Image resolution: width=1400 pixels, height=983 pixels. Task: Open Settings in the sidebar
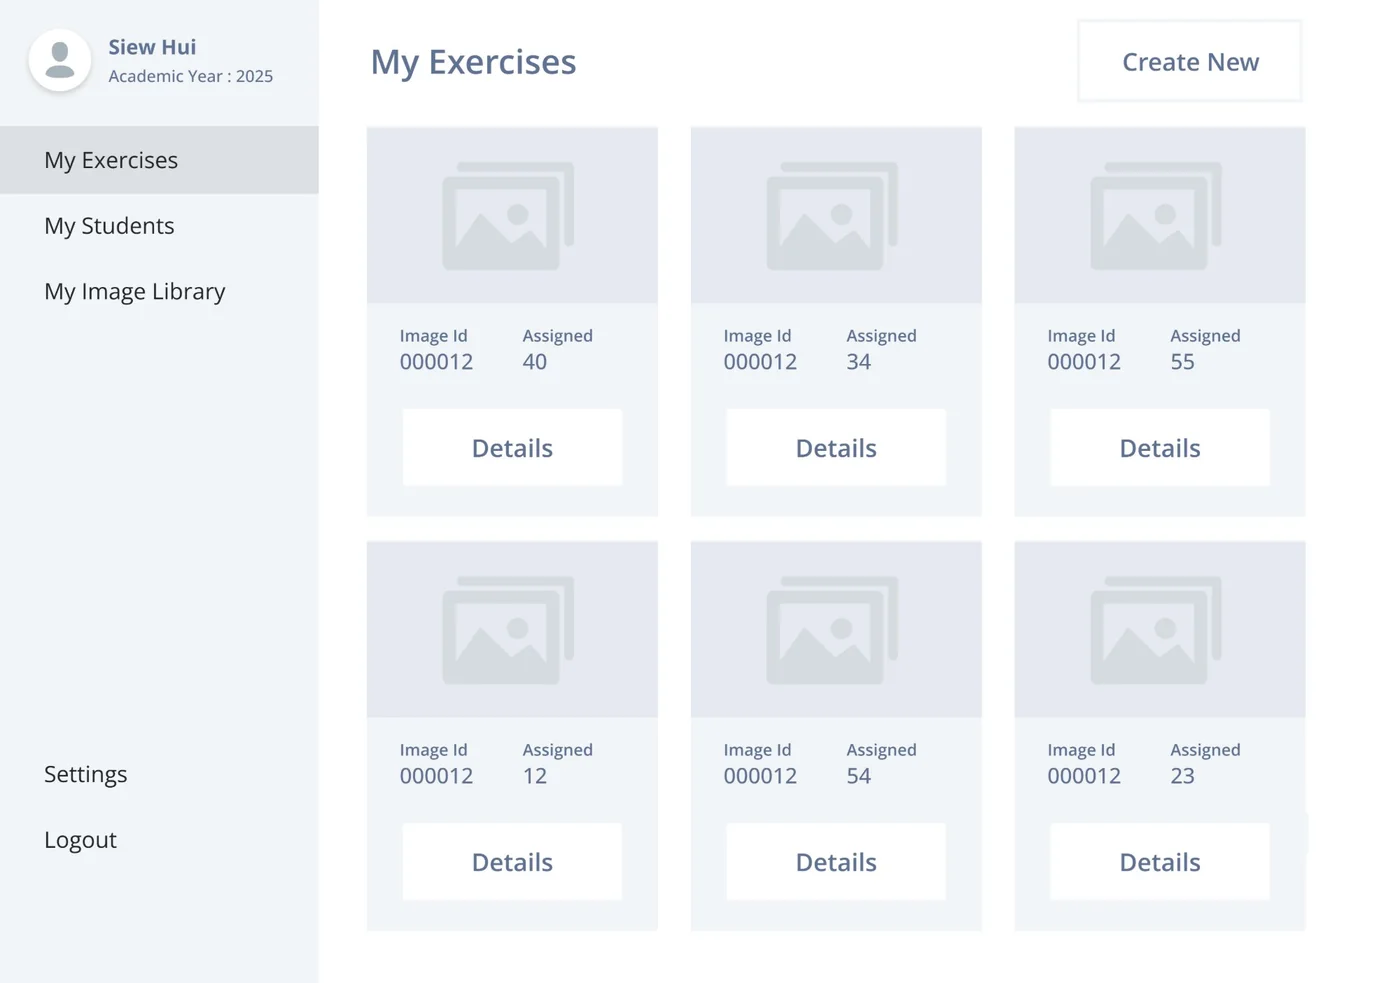(x=86, y=774)
